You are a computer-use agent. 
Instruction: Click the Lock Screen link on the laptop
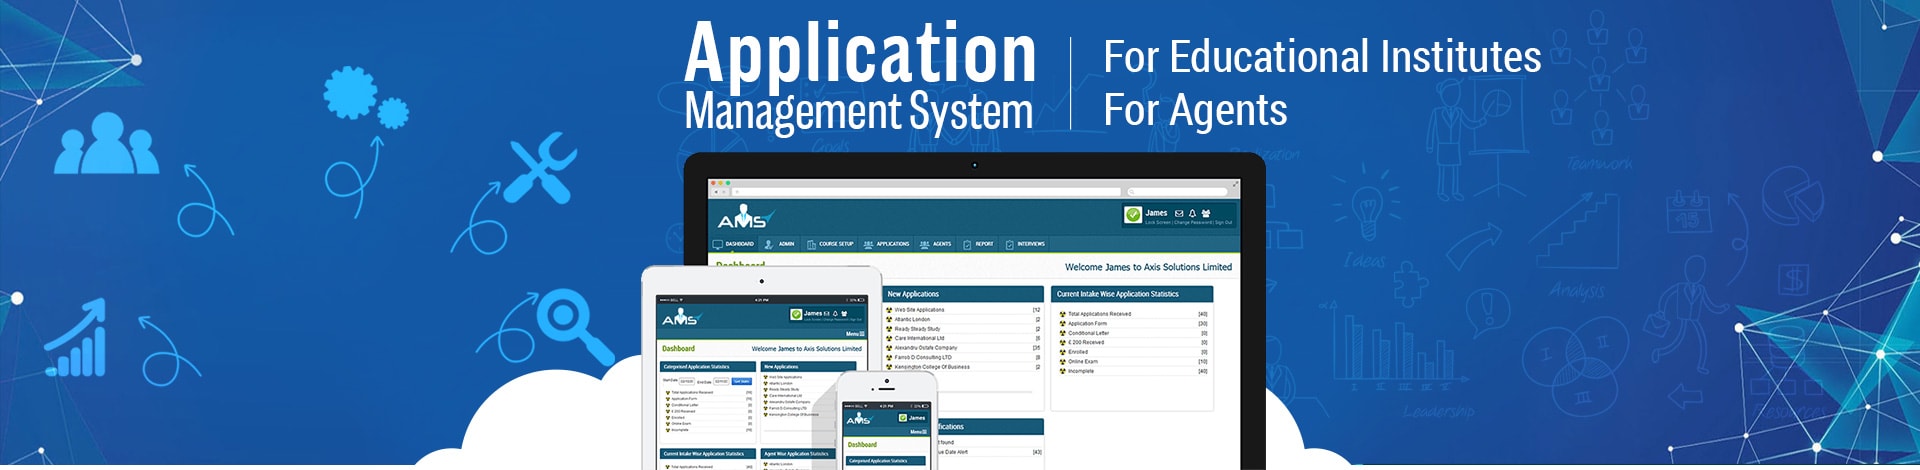pyautogui.click(x=1157, y=222)
